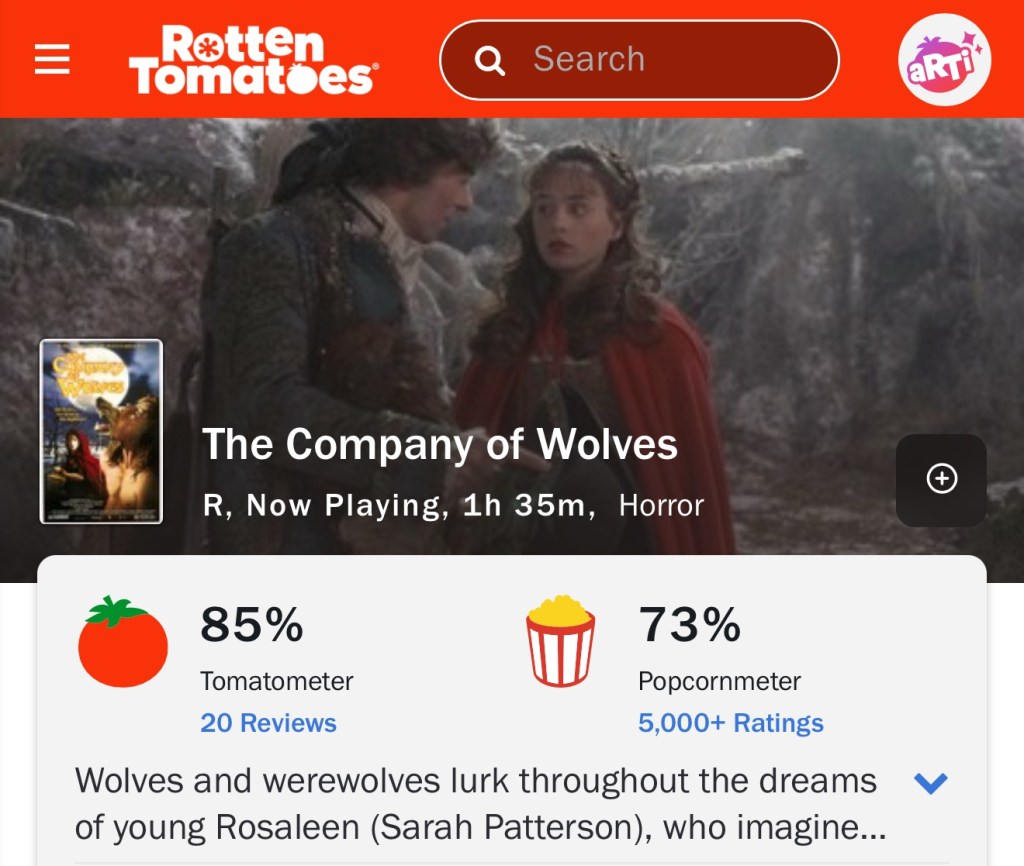Click the red Tomatometer tomato icon
Image resolution: width=1024 pixels, height=866 pixels.
(123, 641)
